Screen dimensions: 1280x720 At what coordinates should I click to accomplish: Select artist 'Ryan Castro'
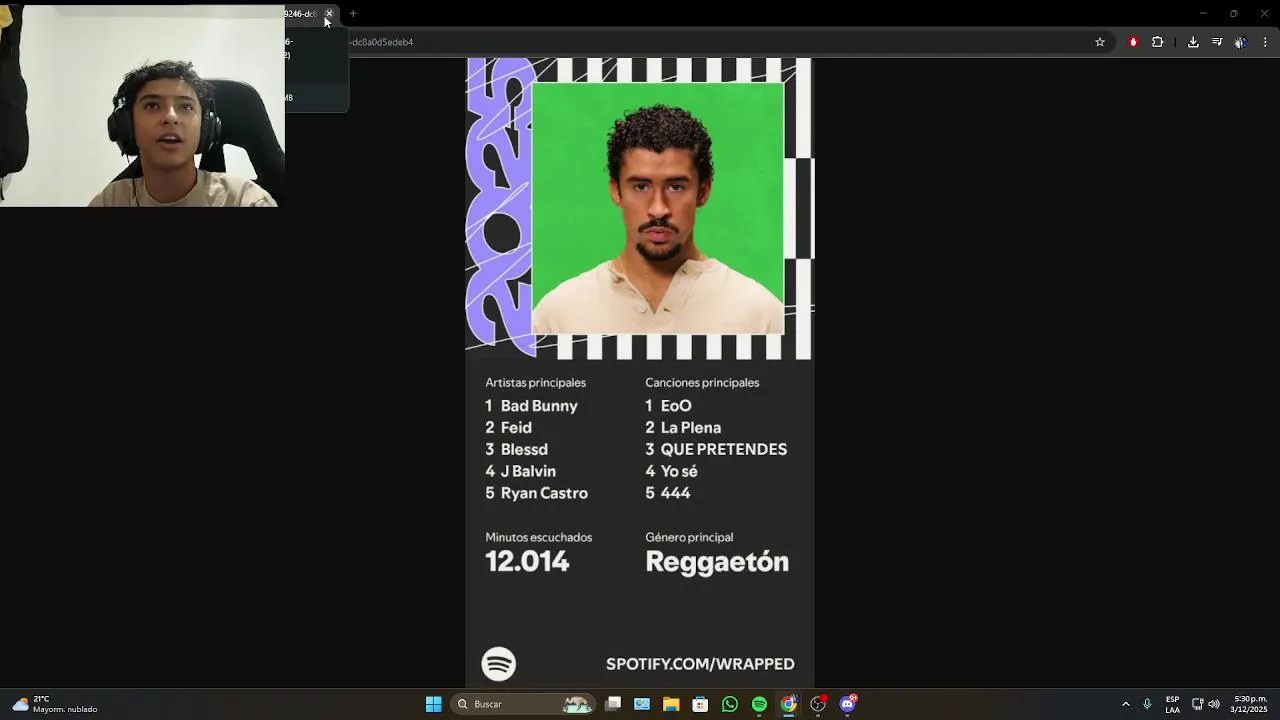[544, 494]
